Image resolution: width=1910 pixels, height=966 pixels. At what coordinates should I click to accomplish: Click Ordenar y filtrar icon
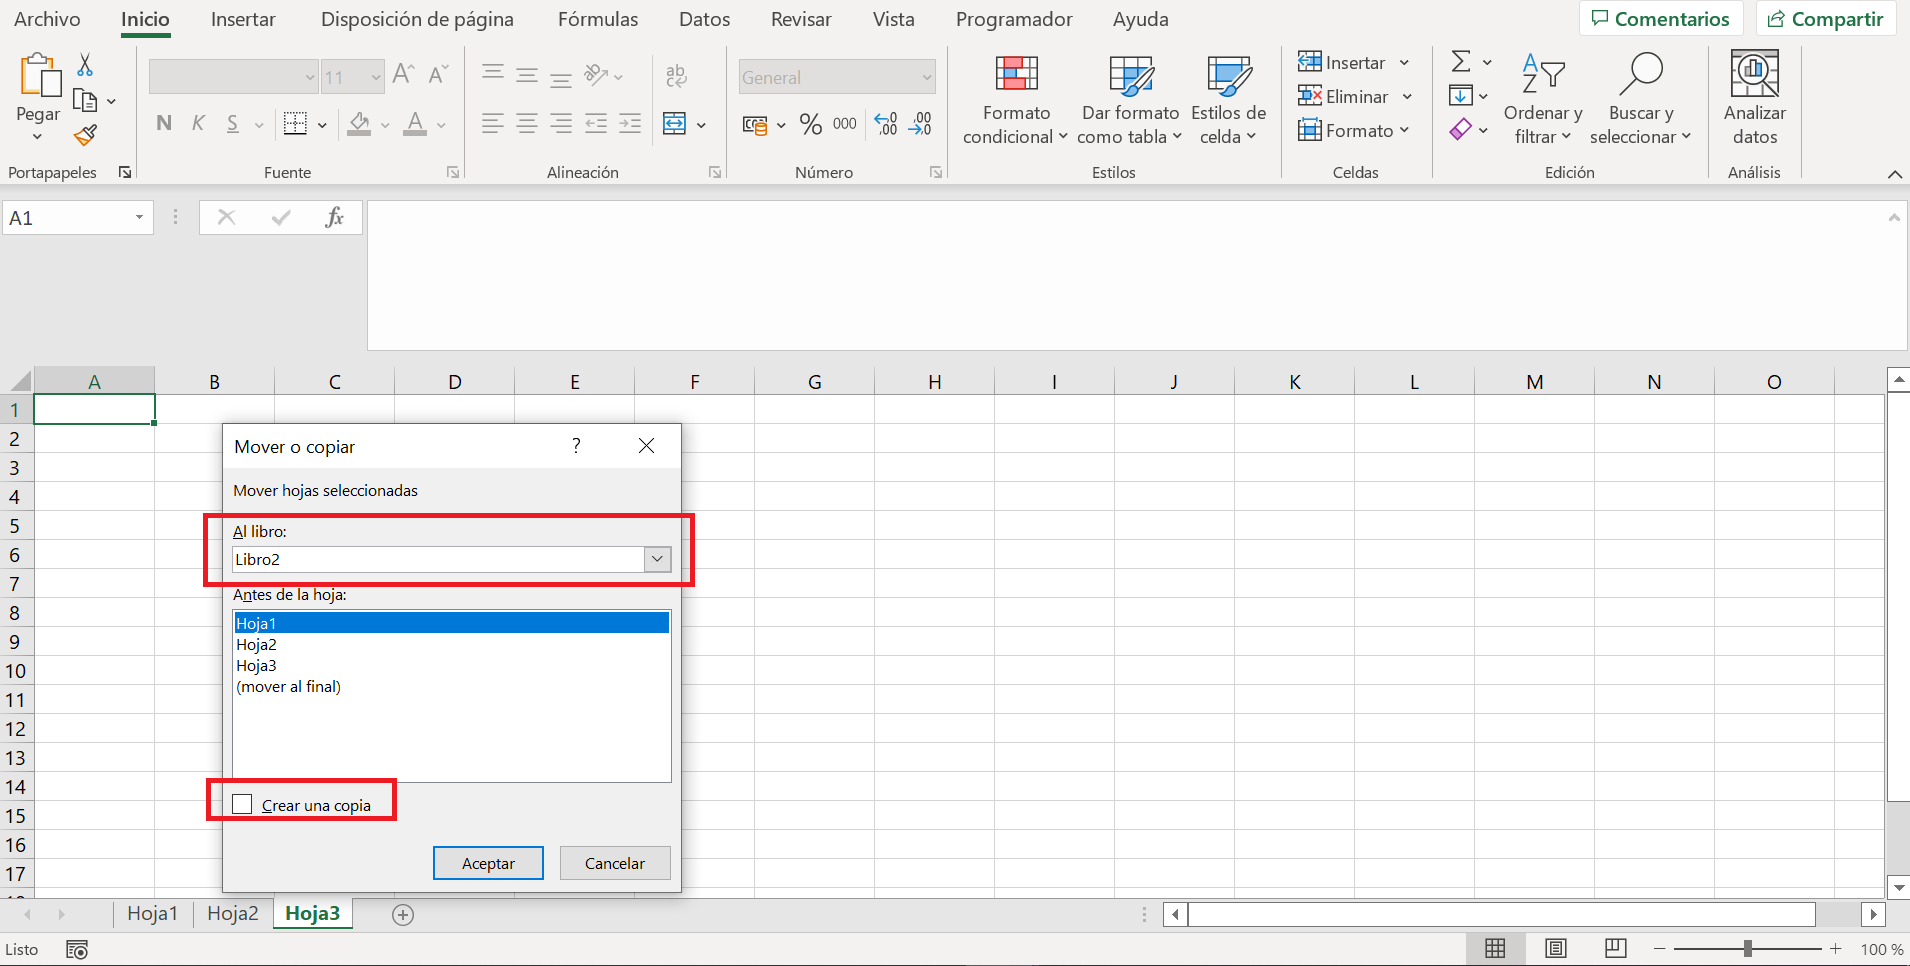(1542, 76)
